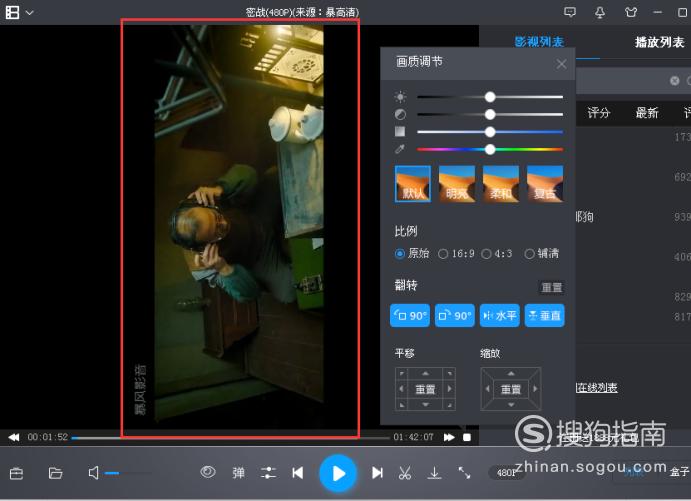Reset zoom with 缩放 重置 button

click(x=511, y=389)
